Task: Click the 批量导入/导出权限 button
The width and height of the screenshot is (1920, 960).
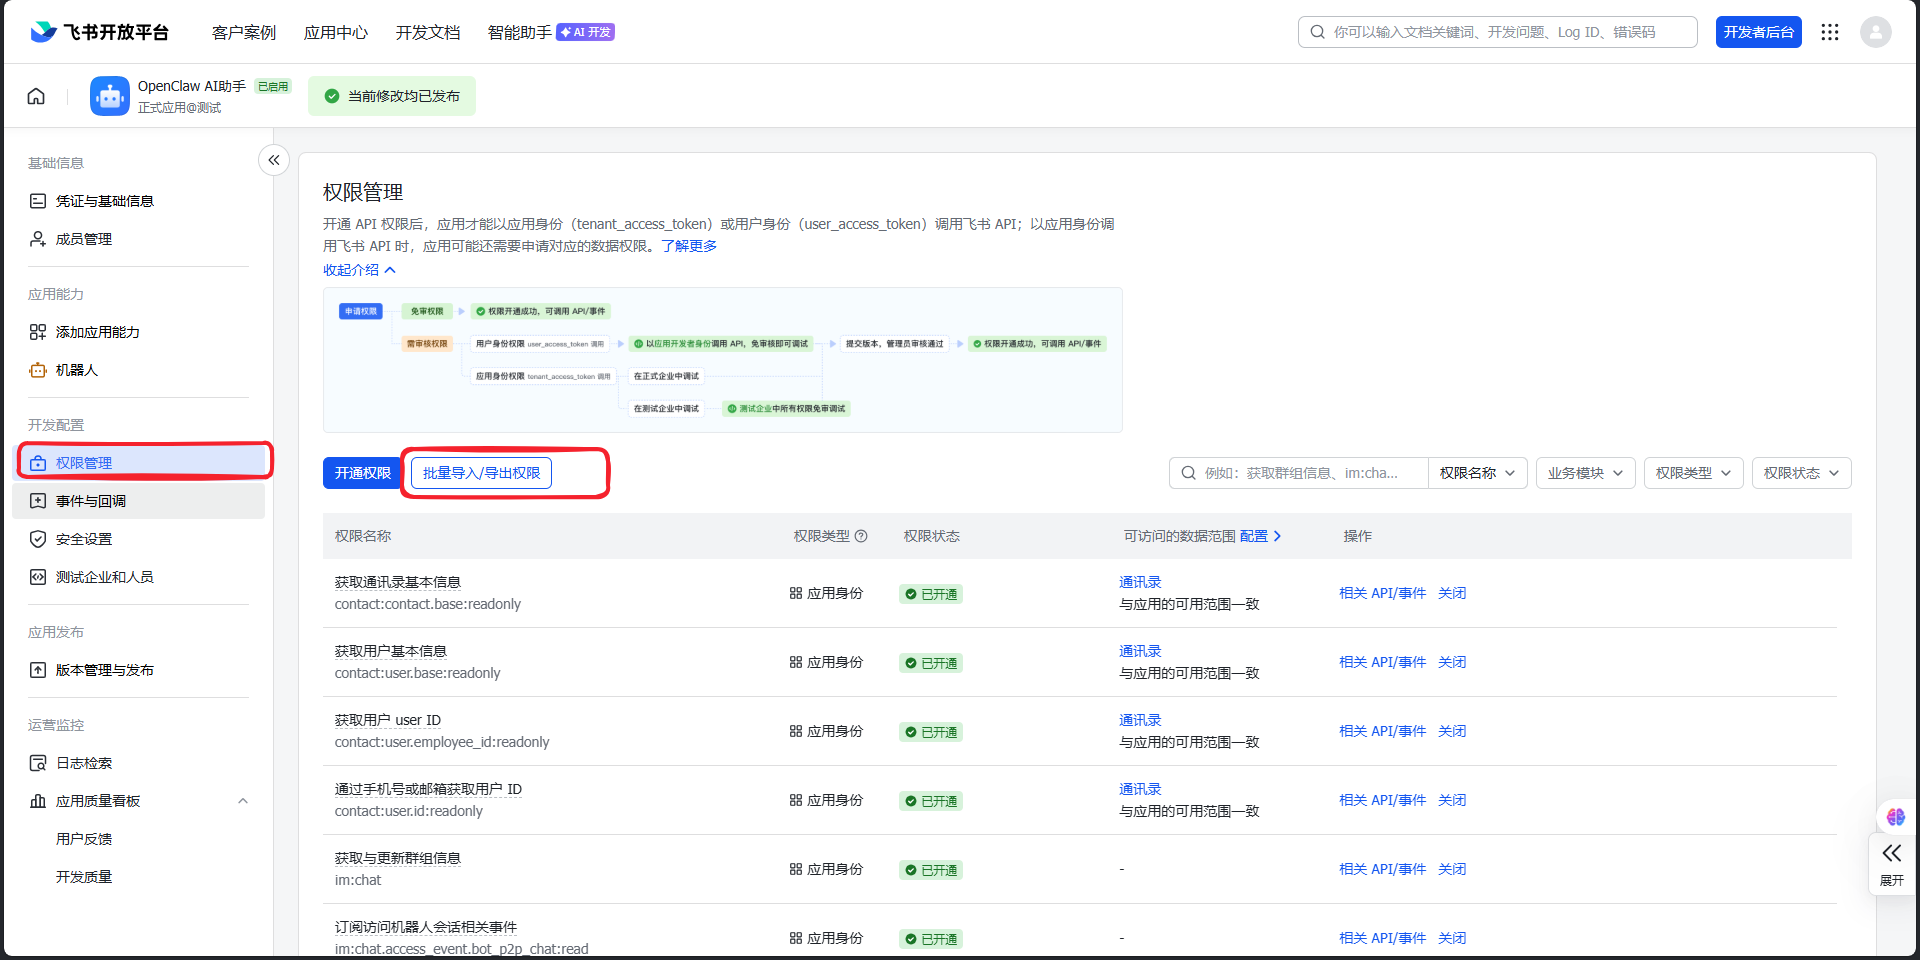Action: [481, 473]
